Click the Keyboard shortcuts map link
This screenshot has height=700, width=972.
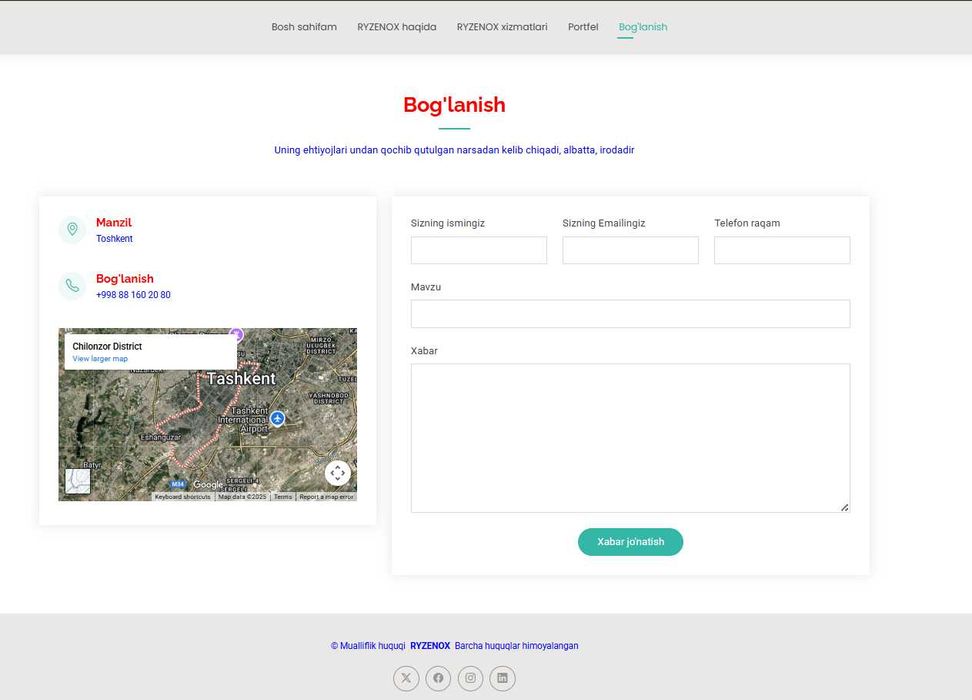(183, 497)
